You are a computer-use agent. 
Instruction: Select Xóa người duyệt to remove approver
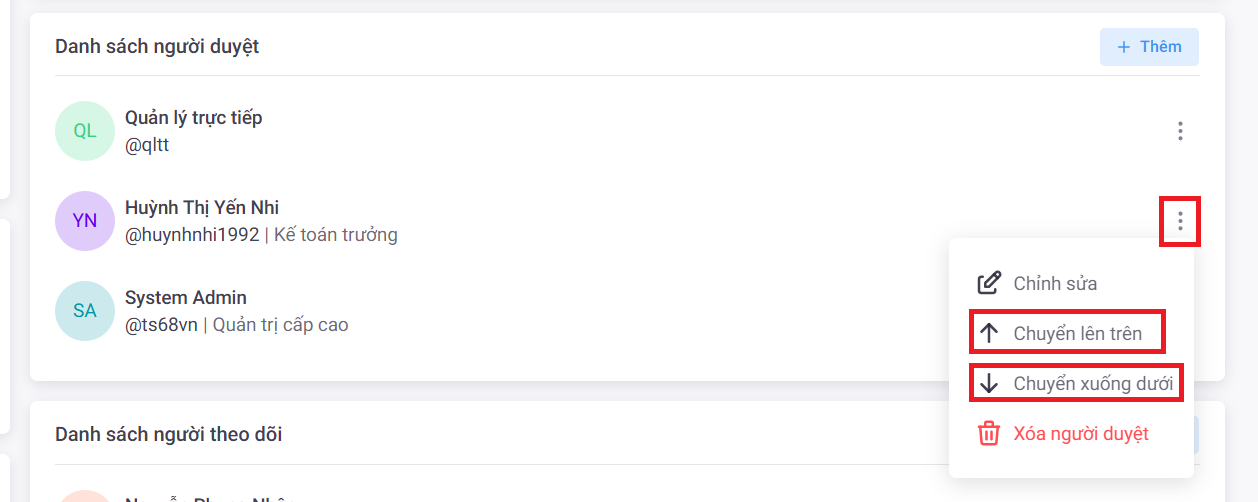click(x=1080, y=433)
